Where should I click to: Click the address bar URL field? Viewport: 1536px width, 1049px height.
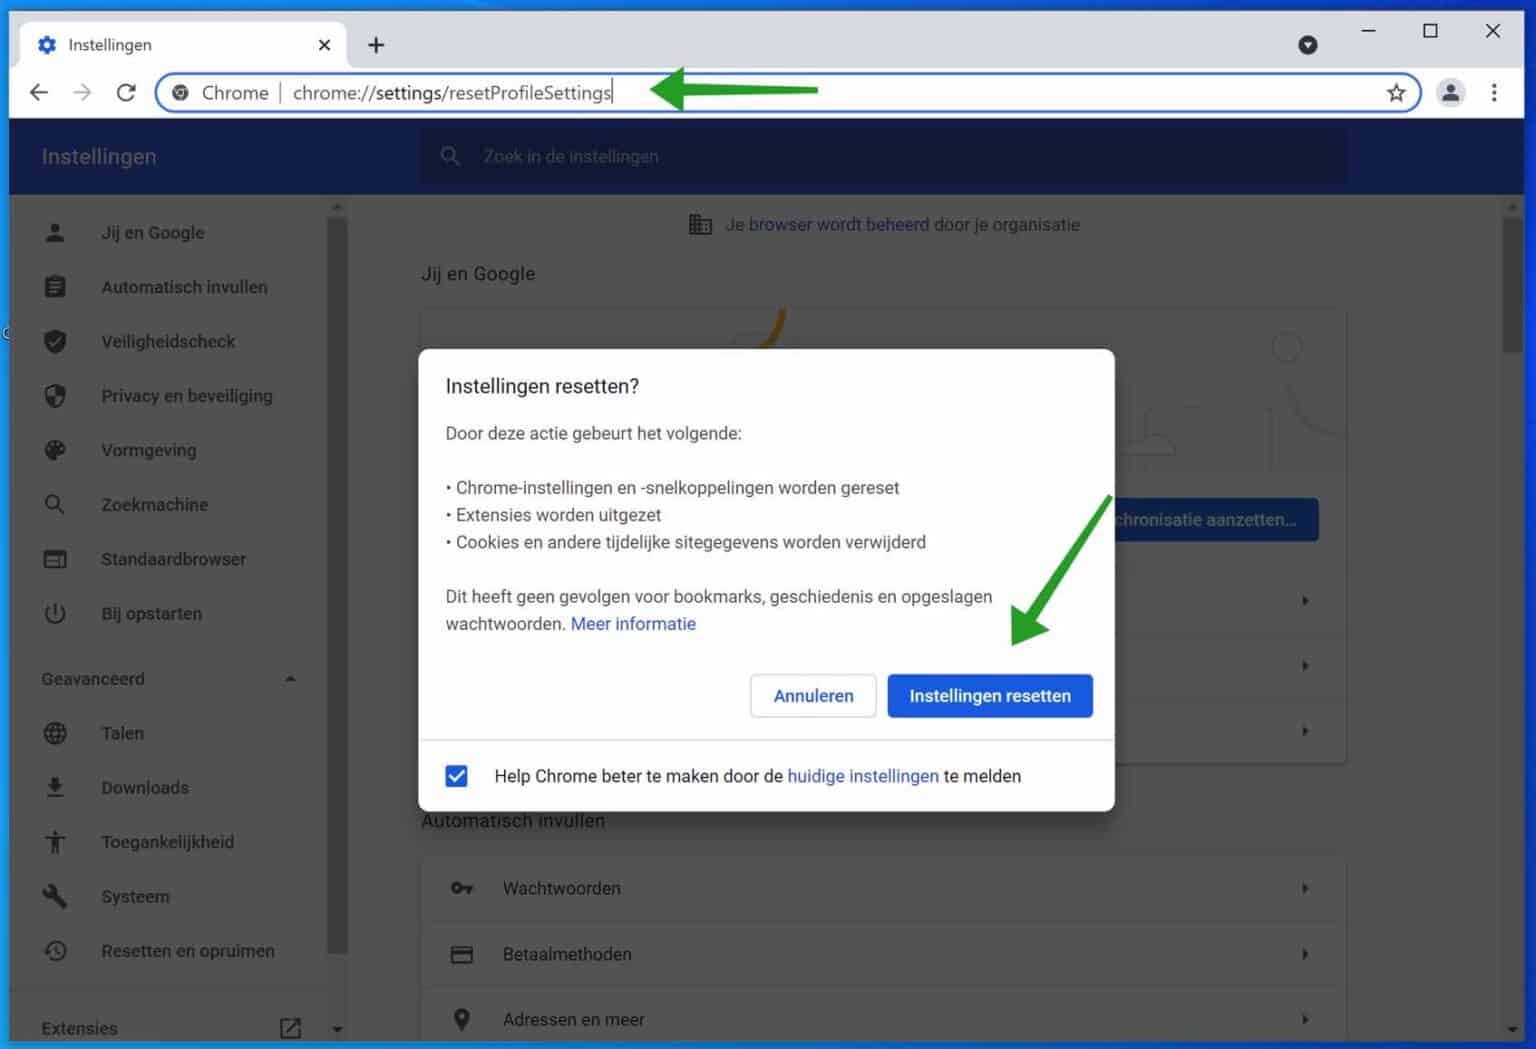[790, 93]
